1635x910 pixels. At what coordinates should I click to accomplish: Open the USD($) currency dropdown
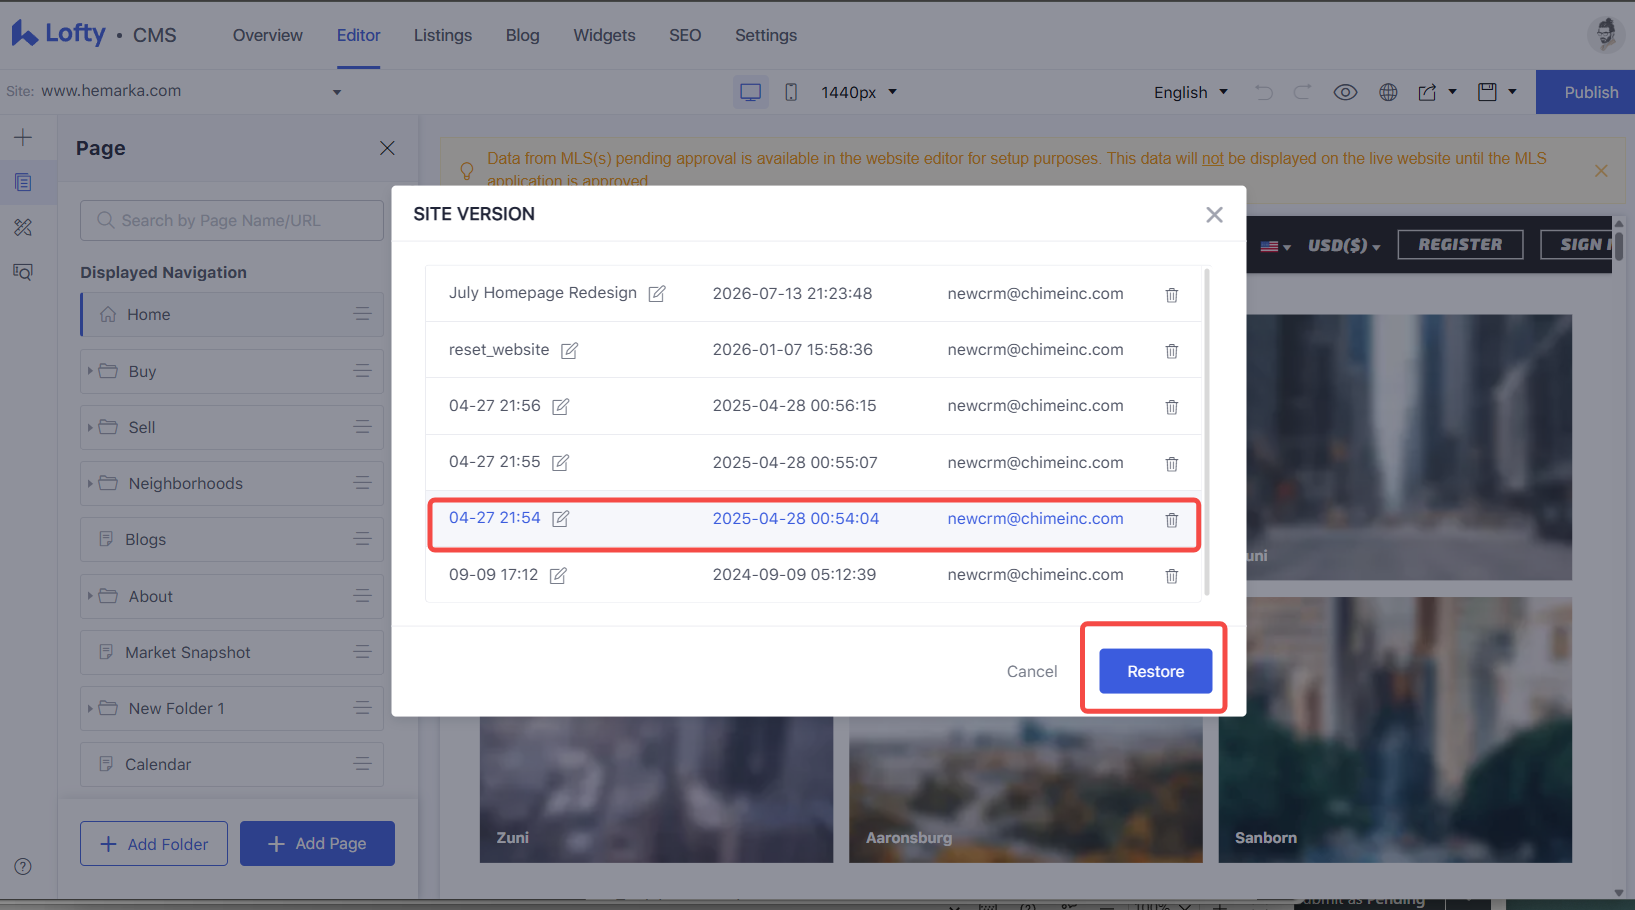point(1344,245)
